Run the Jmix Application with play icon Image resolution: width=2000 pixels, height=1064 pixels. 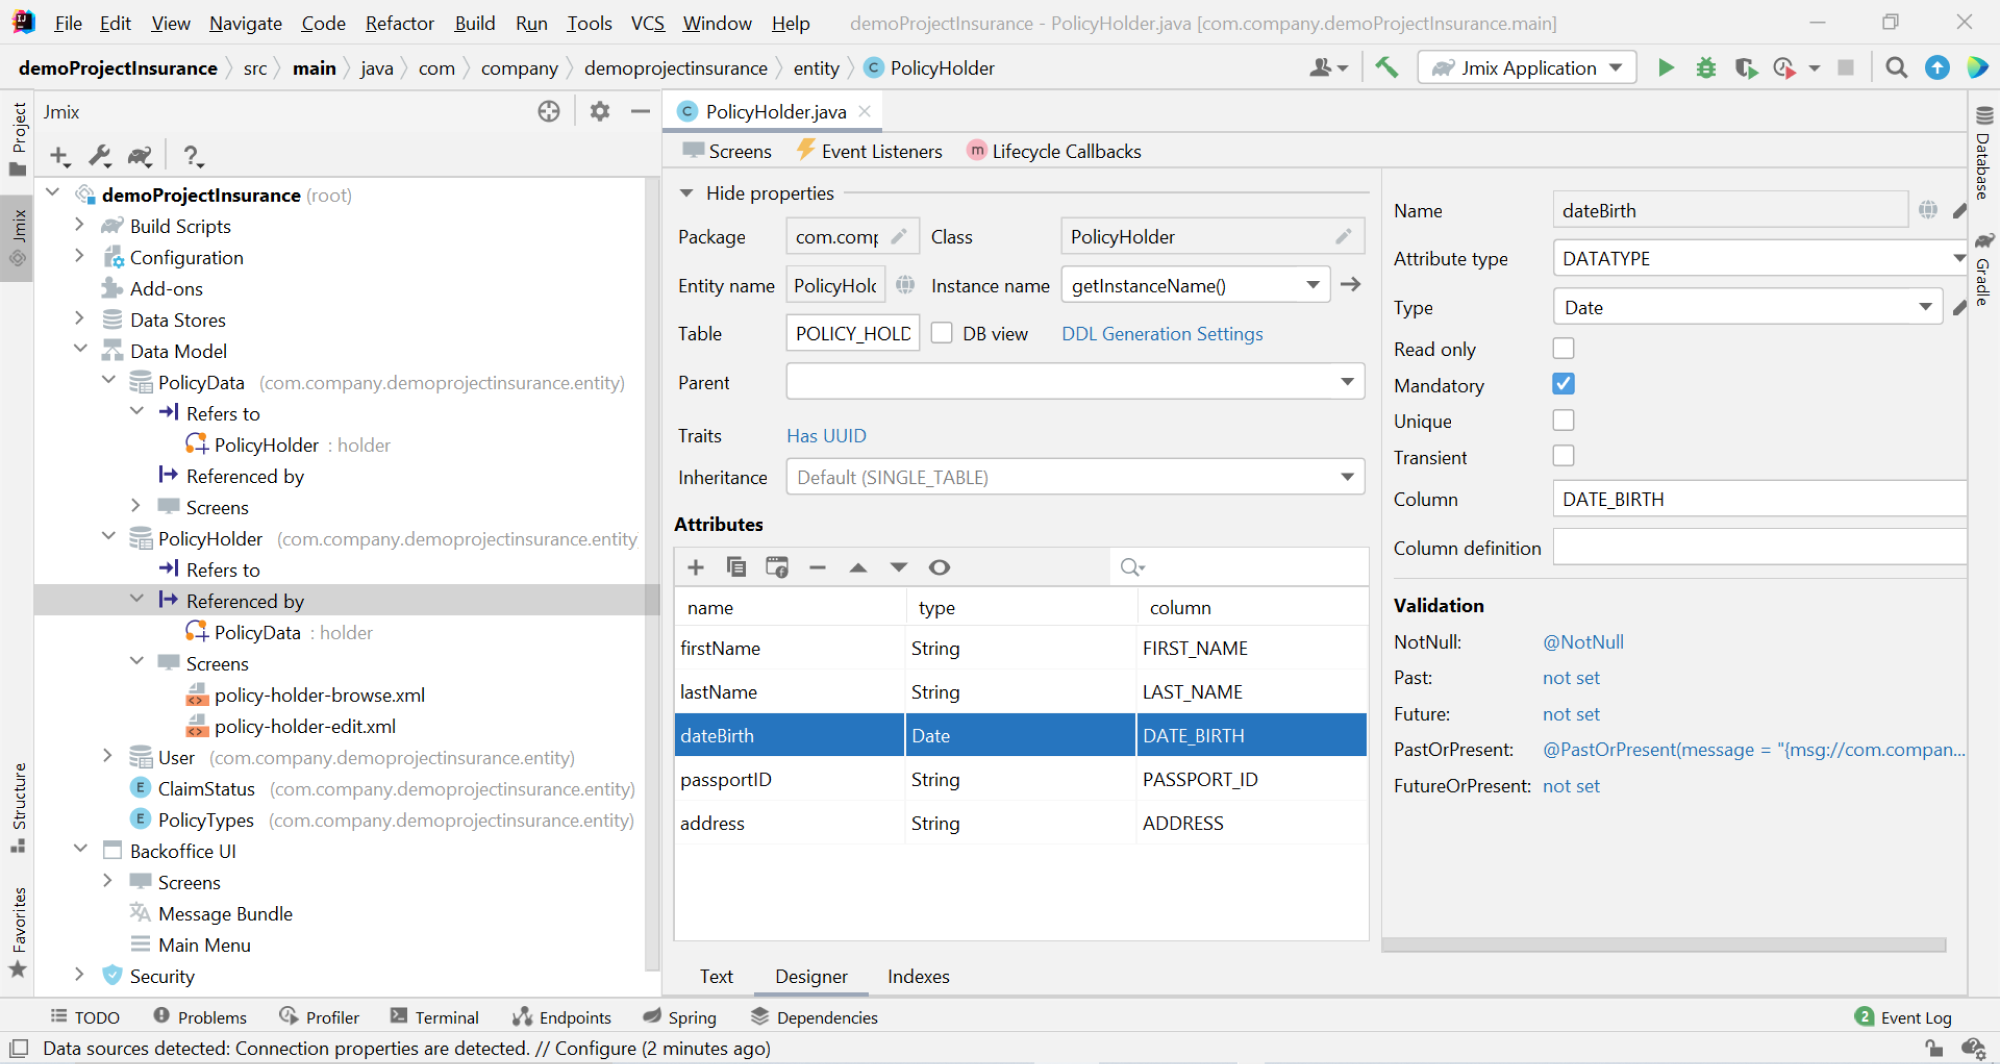[x=1665, y=68]
